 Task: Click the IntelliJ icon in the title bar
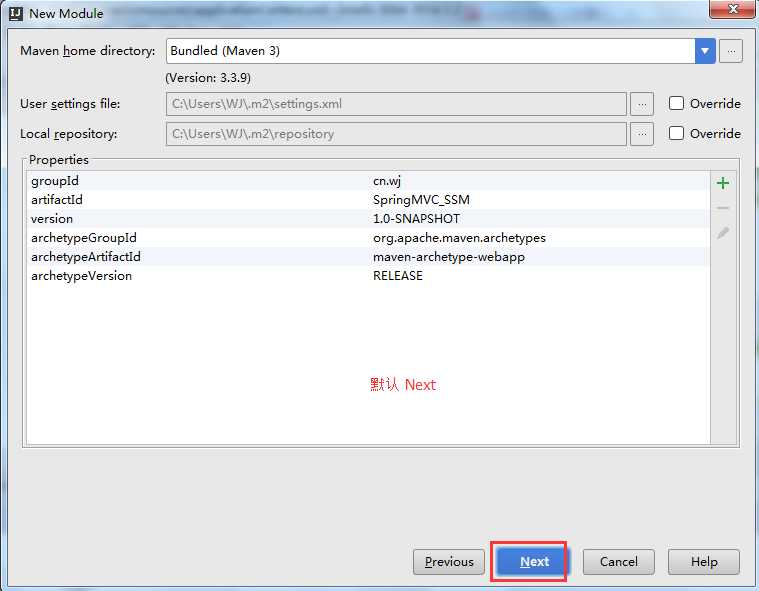16,14
